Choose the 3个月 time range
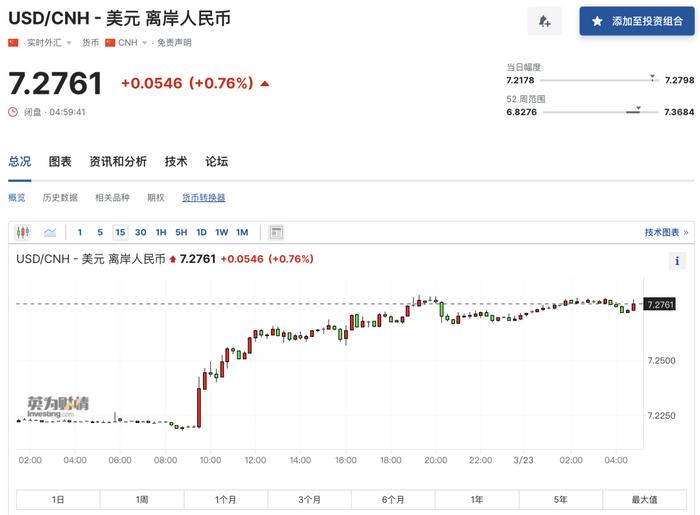Screen dimensions: 700x515 pyautogui.click(x=309, y=499)
